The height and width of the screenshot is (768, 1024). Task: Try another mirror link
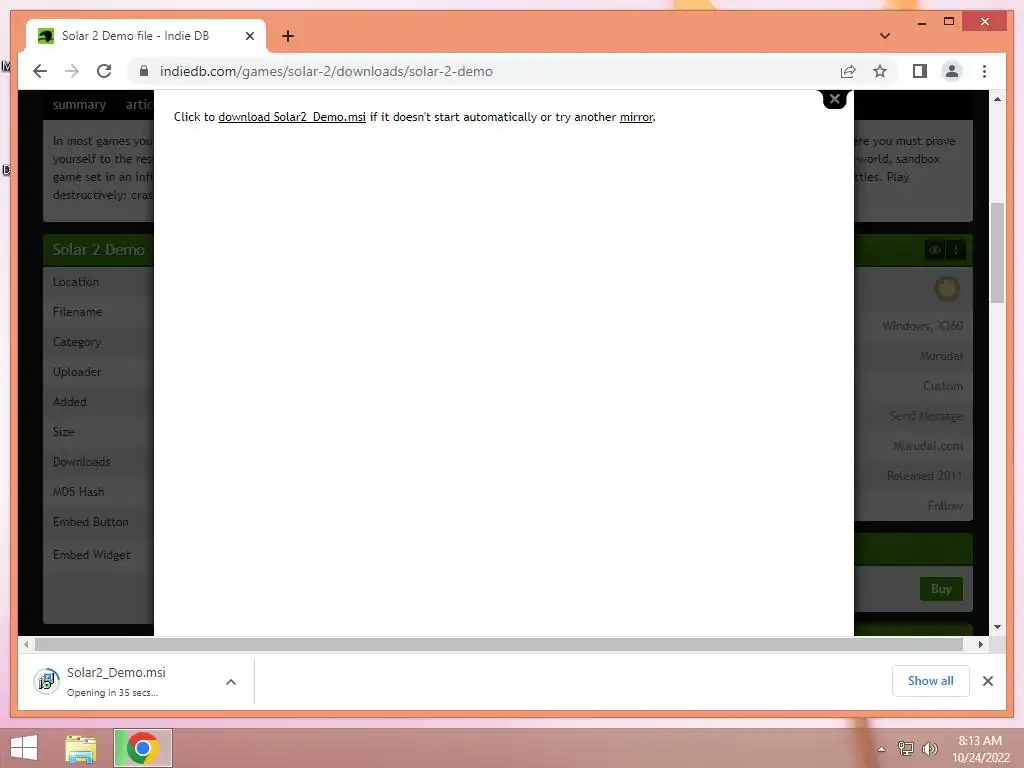(636, 117)
